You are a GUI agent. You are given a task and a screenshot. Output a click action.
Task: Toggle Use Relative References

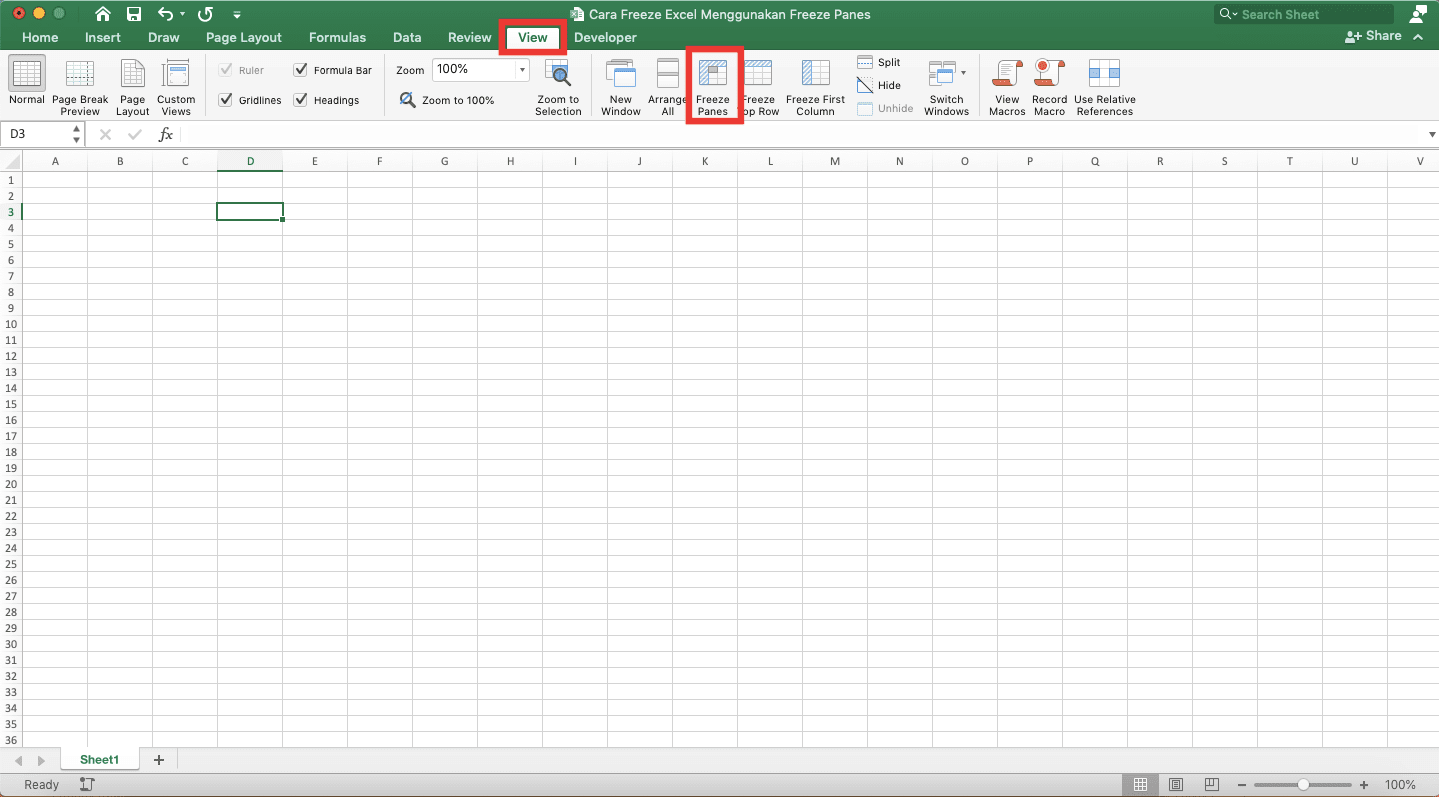1105,88
